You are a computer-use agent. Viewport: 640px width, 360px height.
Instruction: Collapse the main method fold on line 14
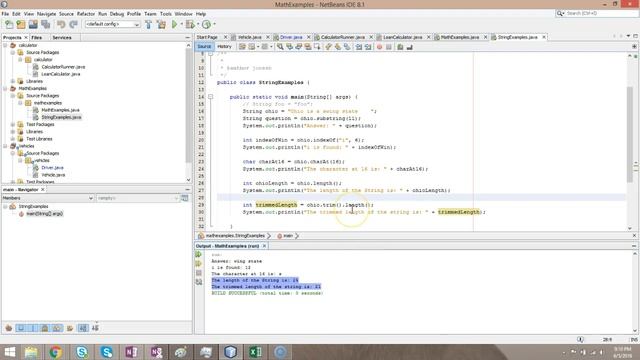point(211,97)
